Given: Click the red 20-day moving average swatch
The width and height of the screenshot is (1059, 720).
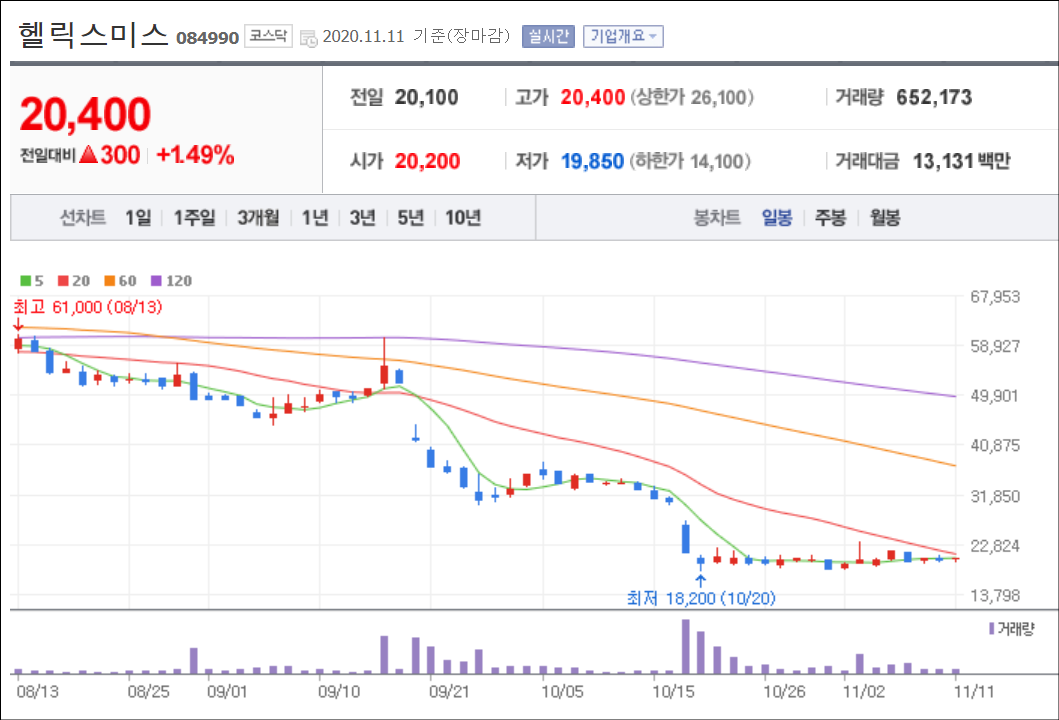Looking at the screenshot, I should 63,281.
